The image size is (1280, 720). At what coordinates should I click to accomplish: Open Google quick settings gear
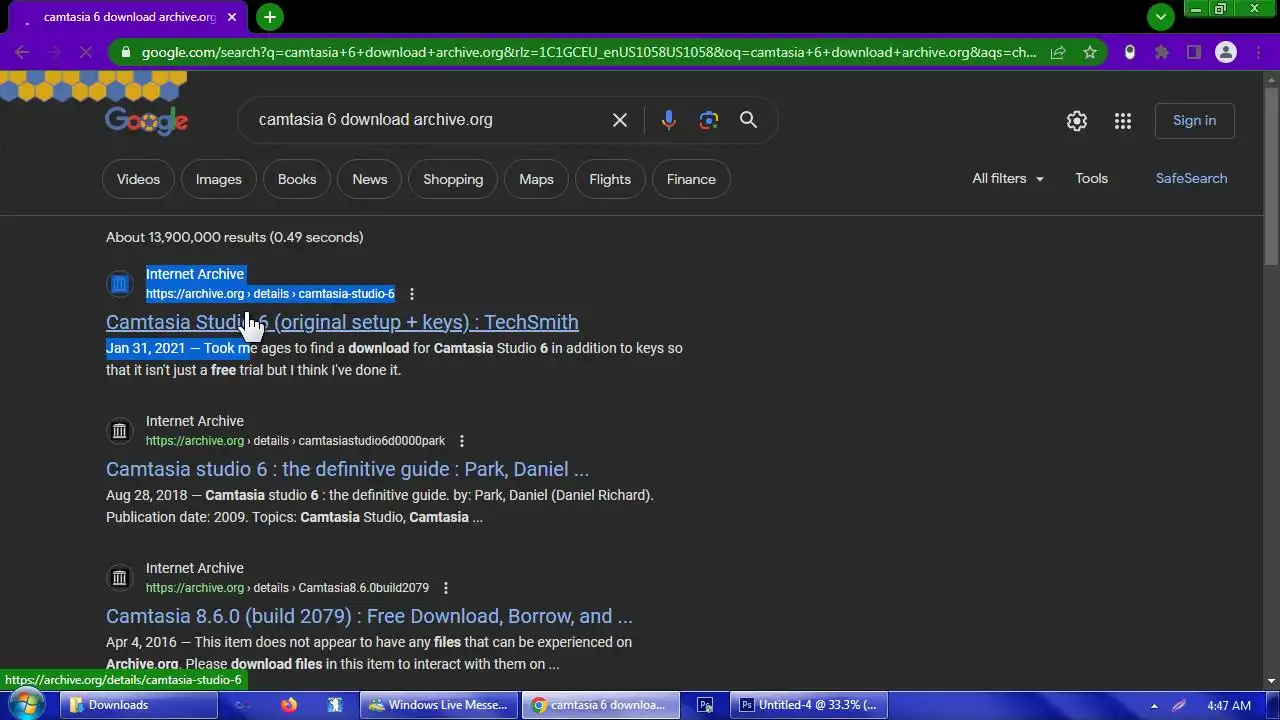(1077, 121)
